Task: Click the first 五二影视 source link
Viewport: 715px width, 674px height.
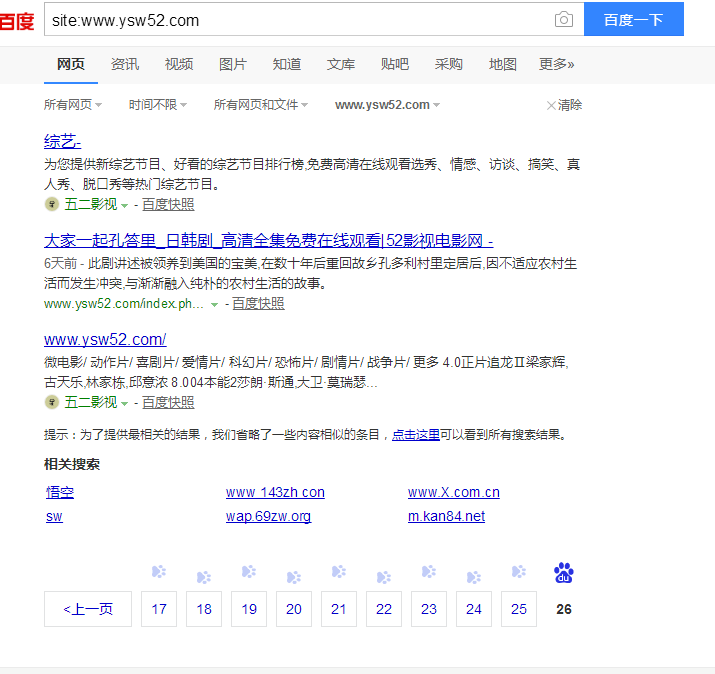Action: pyautogui.click(x=91, y=204)
